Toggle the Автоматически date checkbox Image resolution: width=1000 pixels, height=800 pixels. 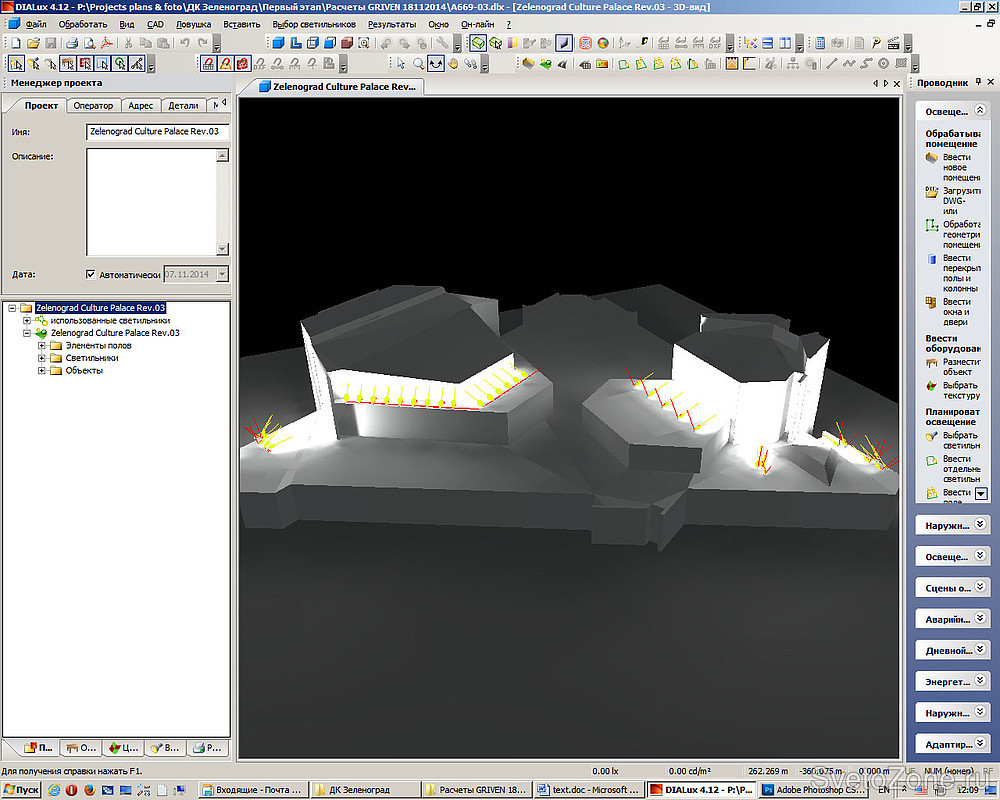[x=91, y=274]
